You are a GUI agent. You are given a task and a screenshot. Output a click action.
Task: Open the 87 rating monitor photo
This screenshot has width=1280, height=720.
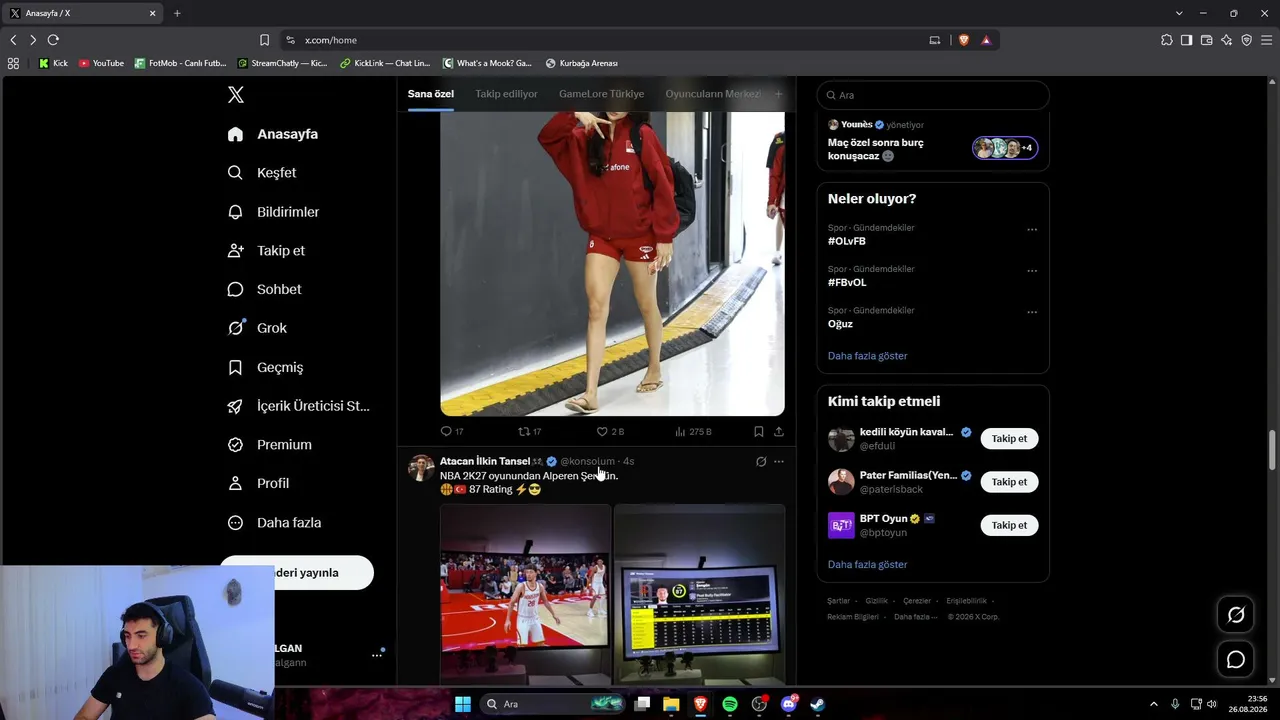pos(699,594)
